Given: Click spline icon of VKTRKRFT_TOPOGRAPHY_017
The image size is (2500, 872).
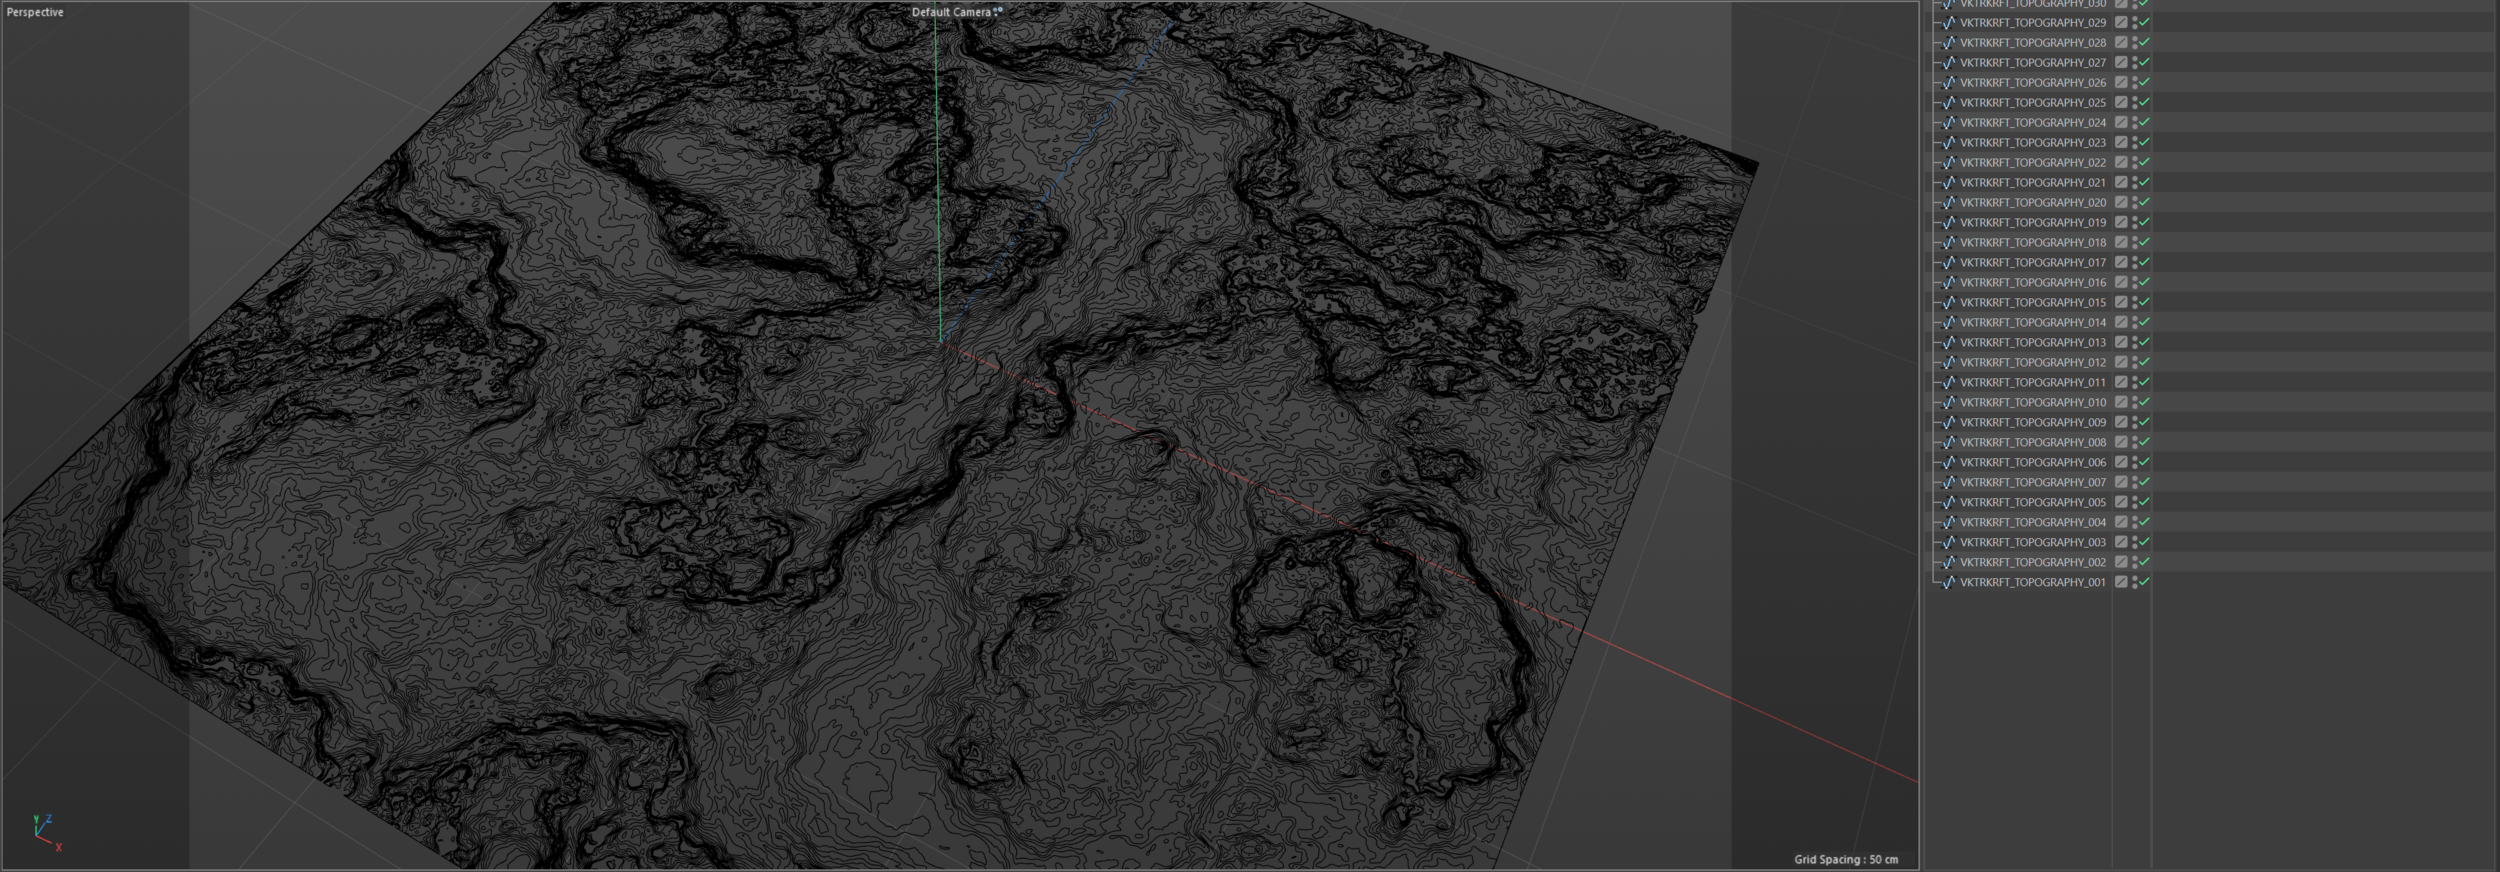Looking at the screenshot, I should (1949, 263).
